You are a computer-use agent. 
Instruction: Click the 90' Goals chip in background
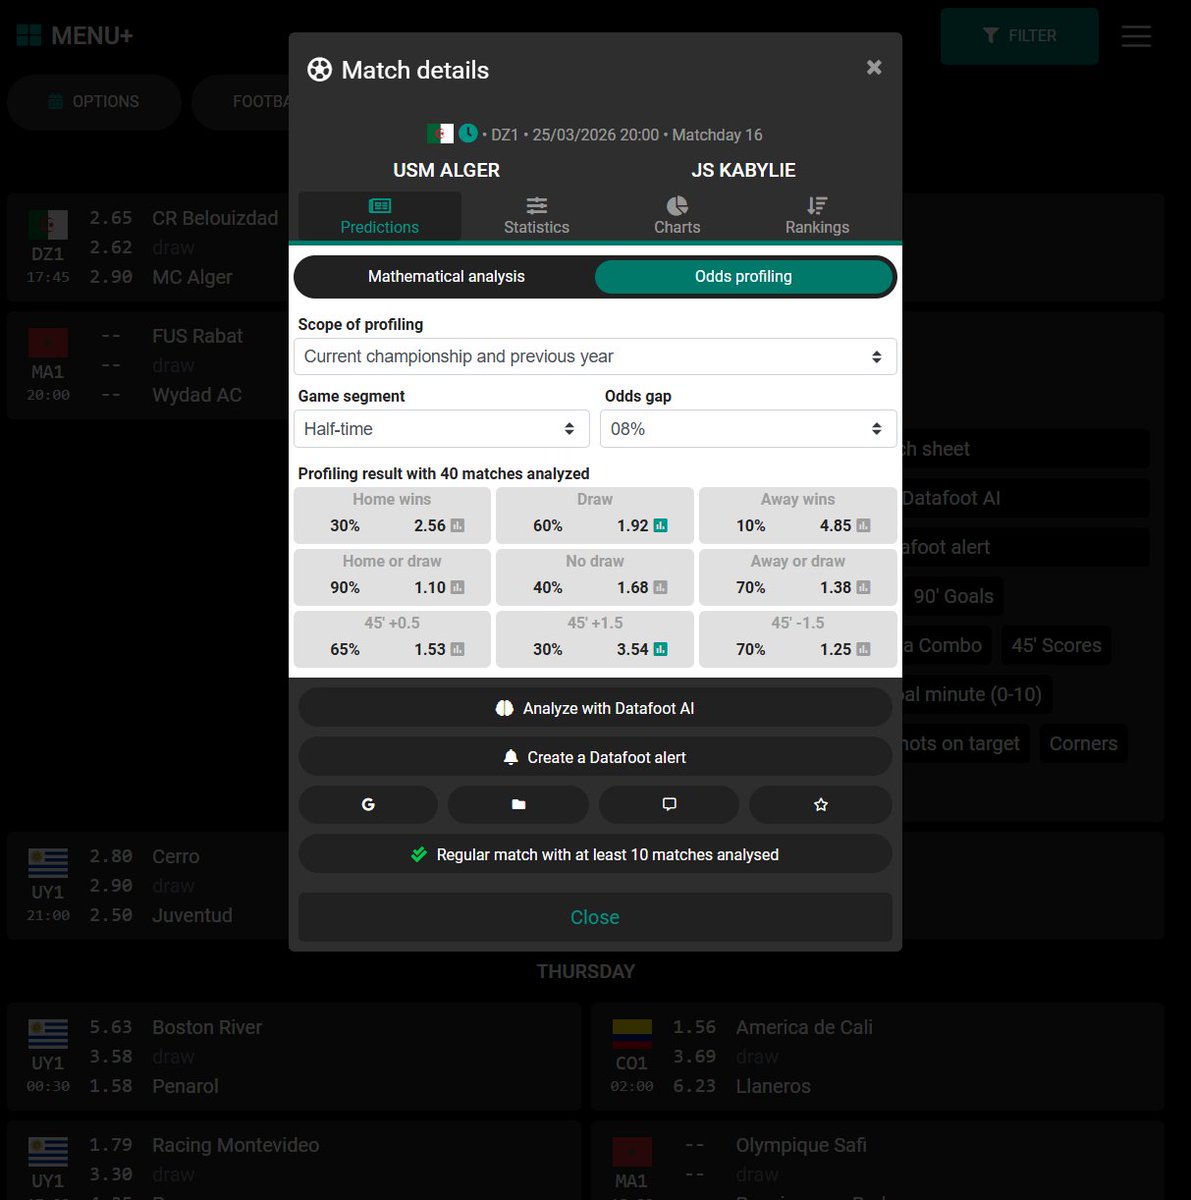click(953, 596)
